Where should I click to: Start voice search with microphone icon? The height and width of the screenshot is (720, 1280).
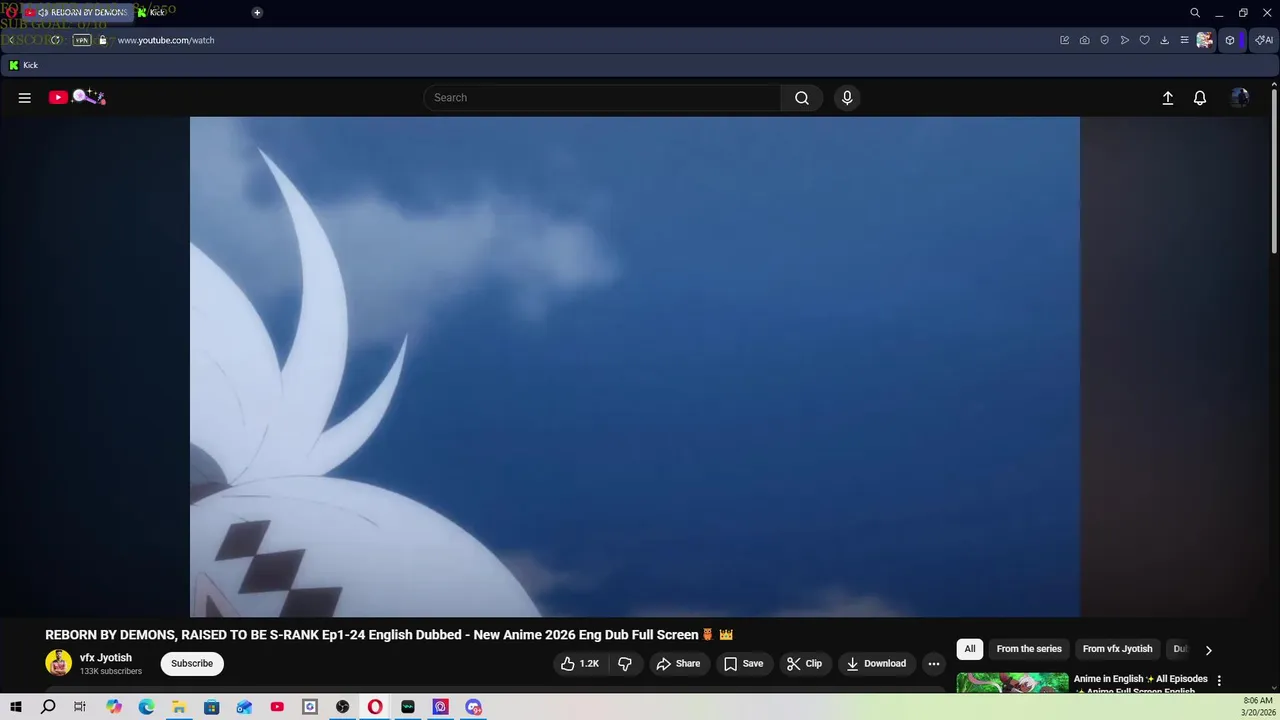[847, 98]
